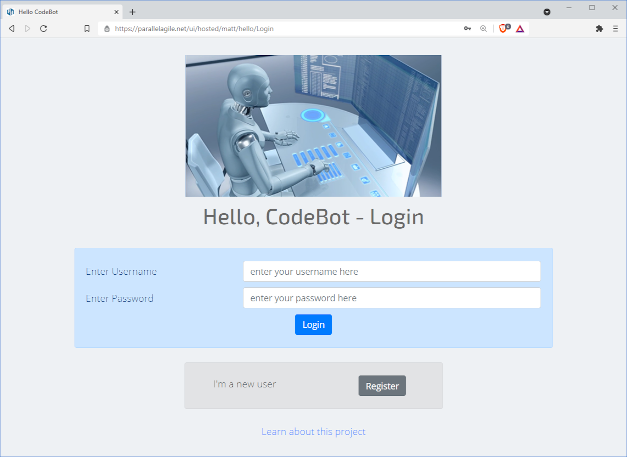This screenshot has width=627, height=457.
Task: Close the browser window
Action: click(x=615, y=8)
